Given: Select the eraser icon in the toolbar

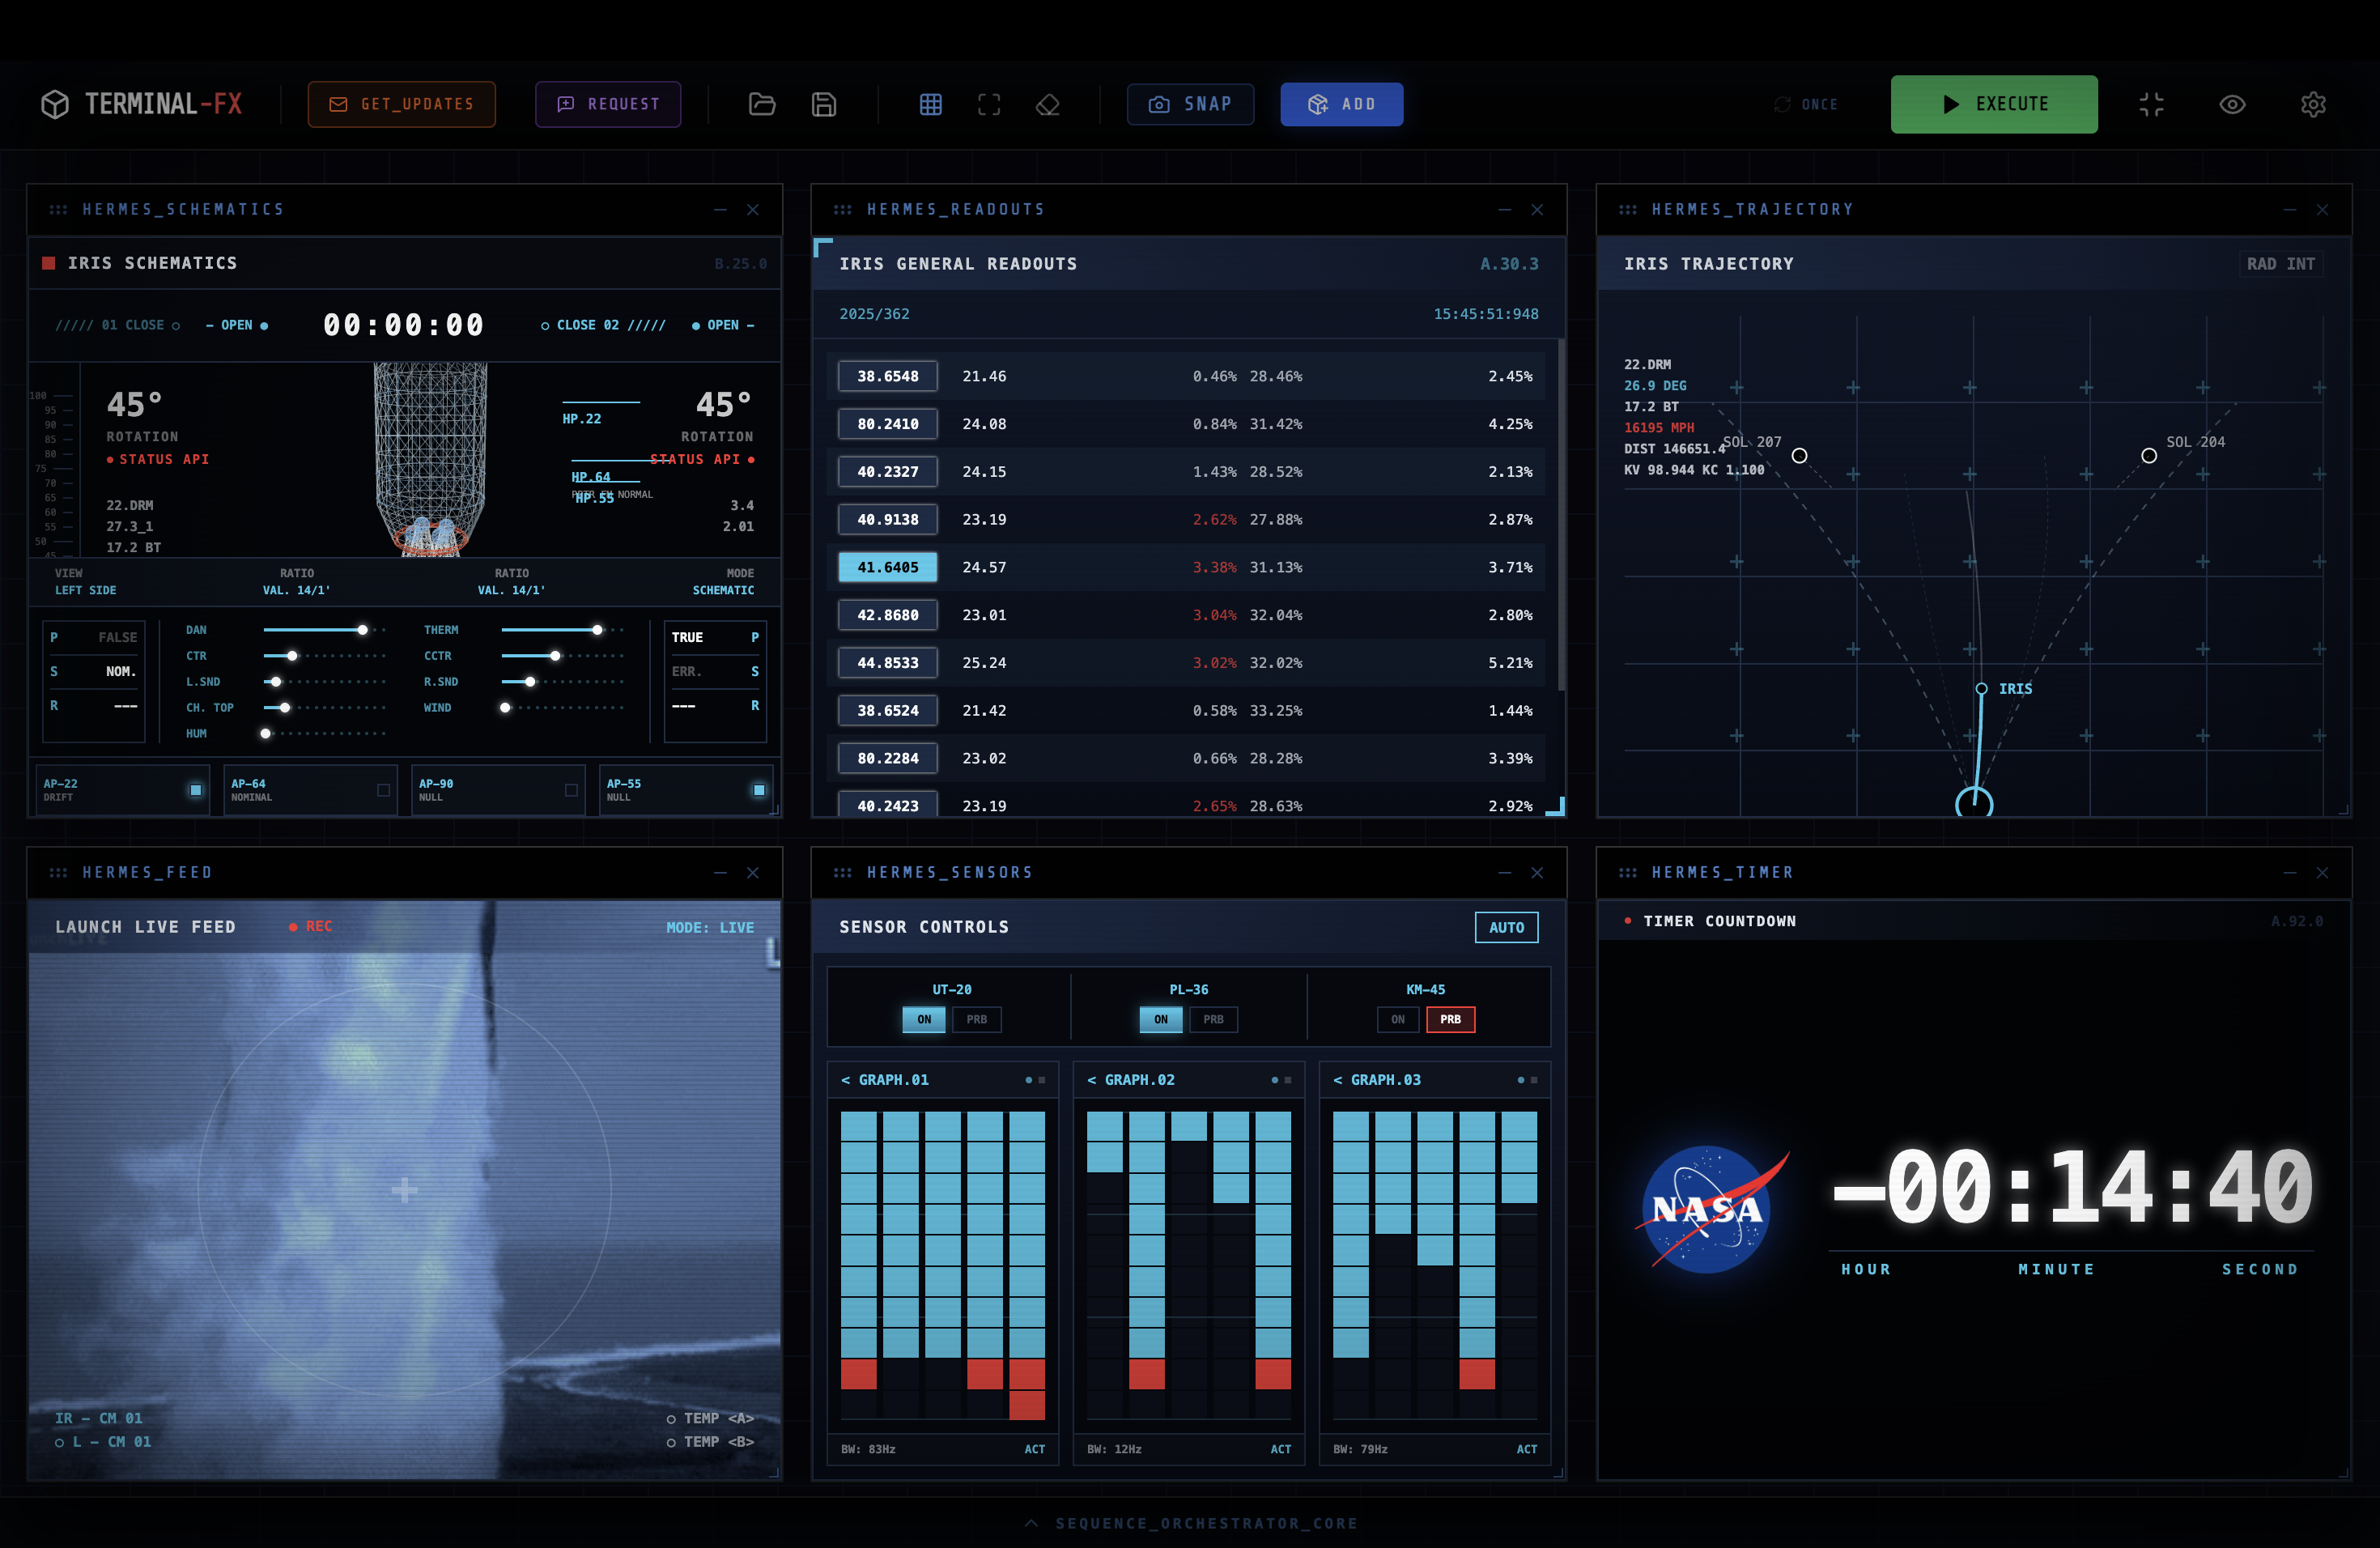Looking at the screenshot, I should (x=1048, y=104).
